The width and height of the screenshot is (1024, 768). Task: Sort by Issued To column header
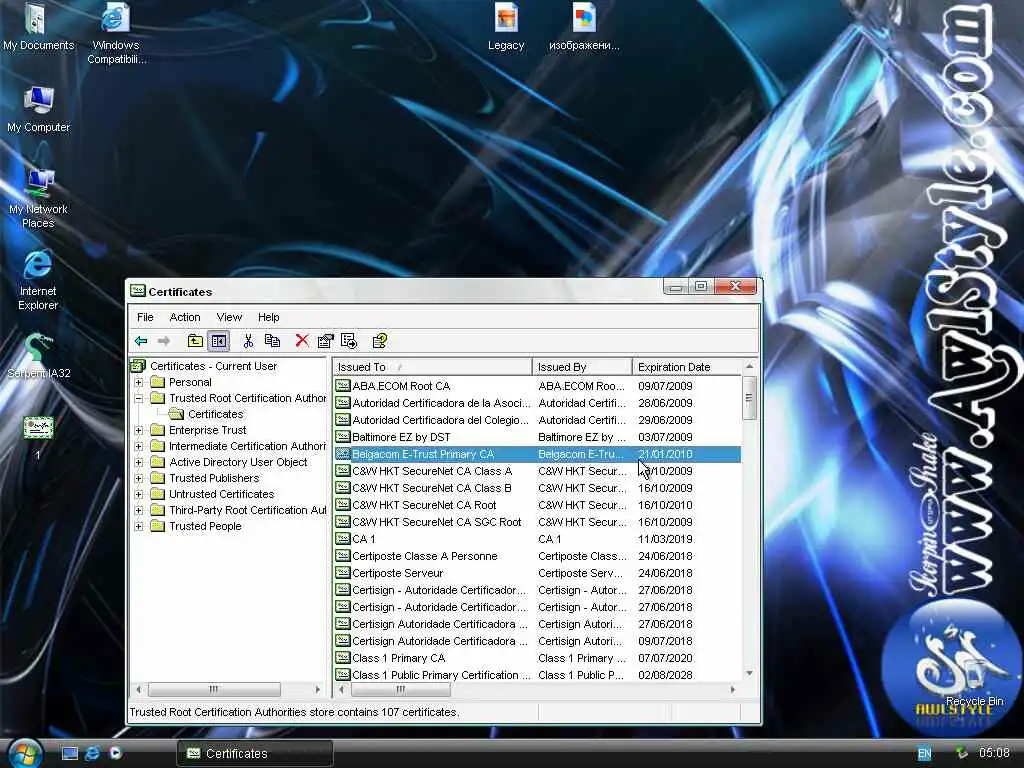(x=432, y=367)
